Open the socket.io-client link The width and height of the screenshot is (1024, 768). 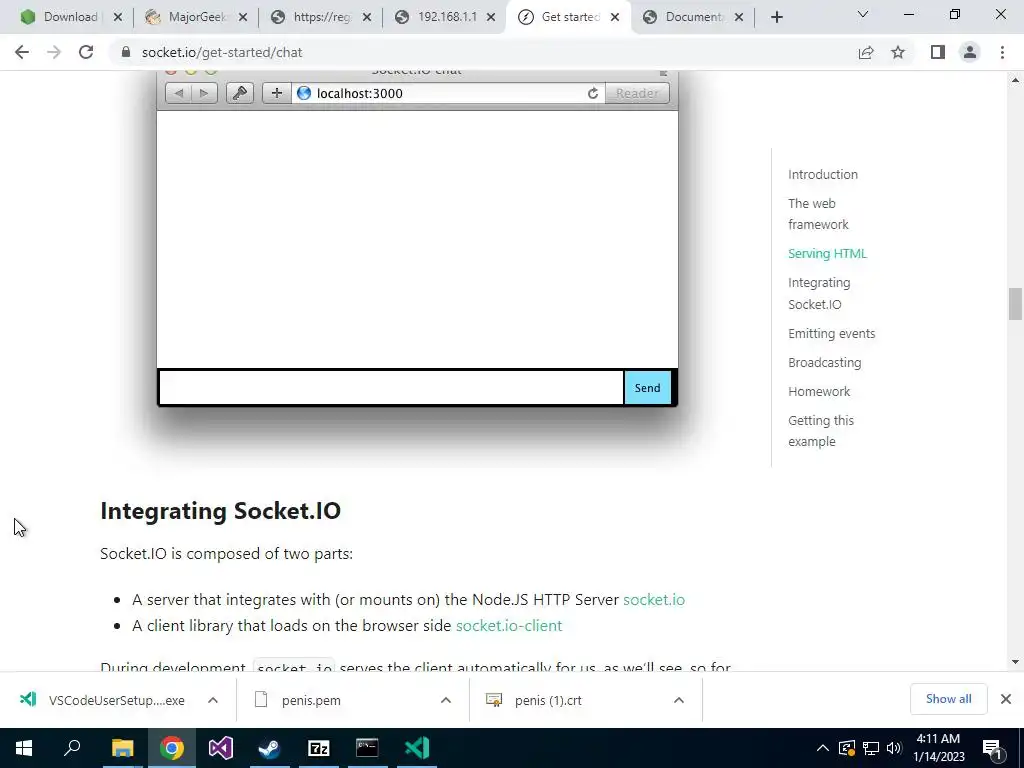click(x=509, y=626)
